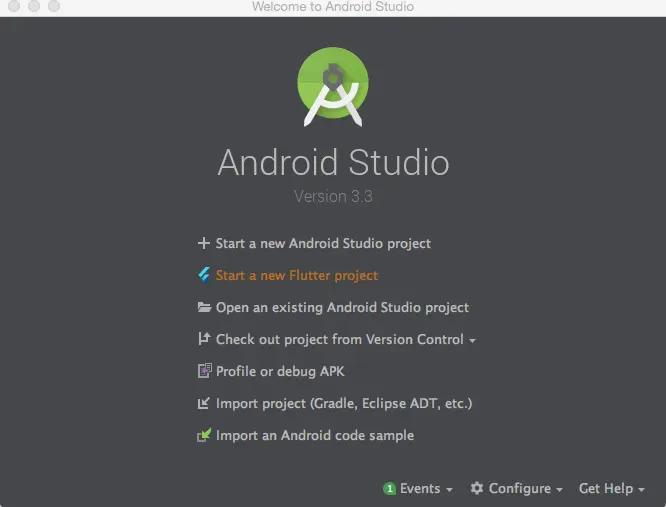666x507 pixels.
Task: Start a new Android Studio project
Action: point(323,243)
